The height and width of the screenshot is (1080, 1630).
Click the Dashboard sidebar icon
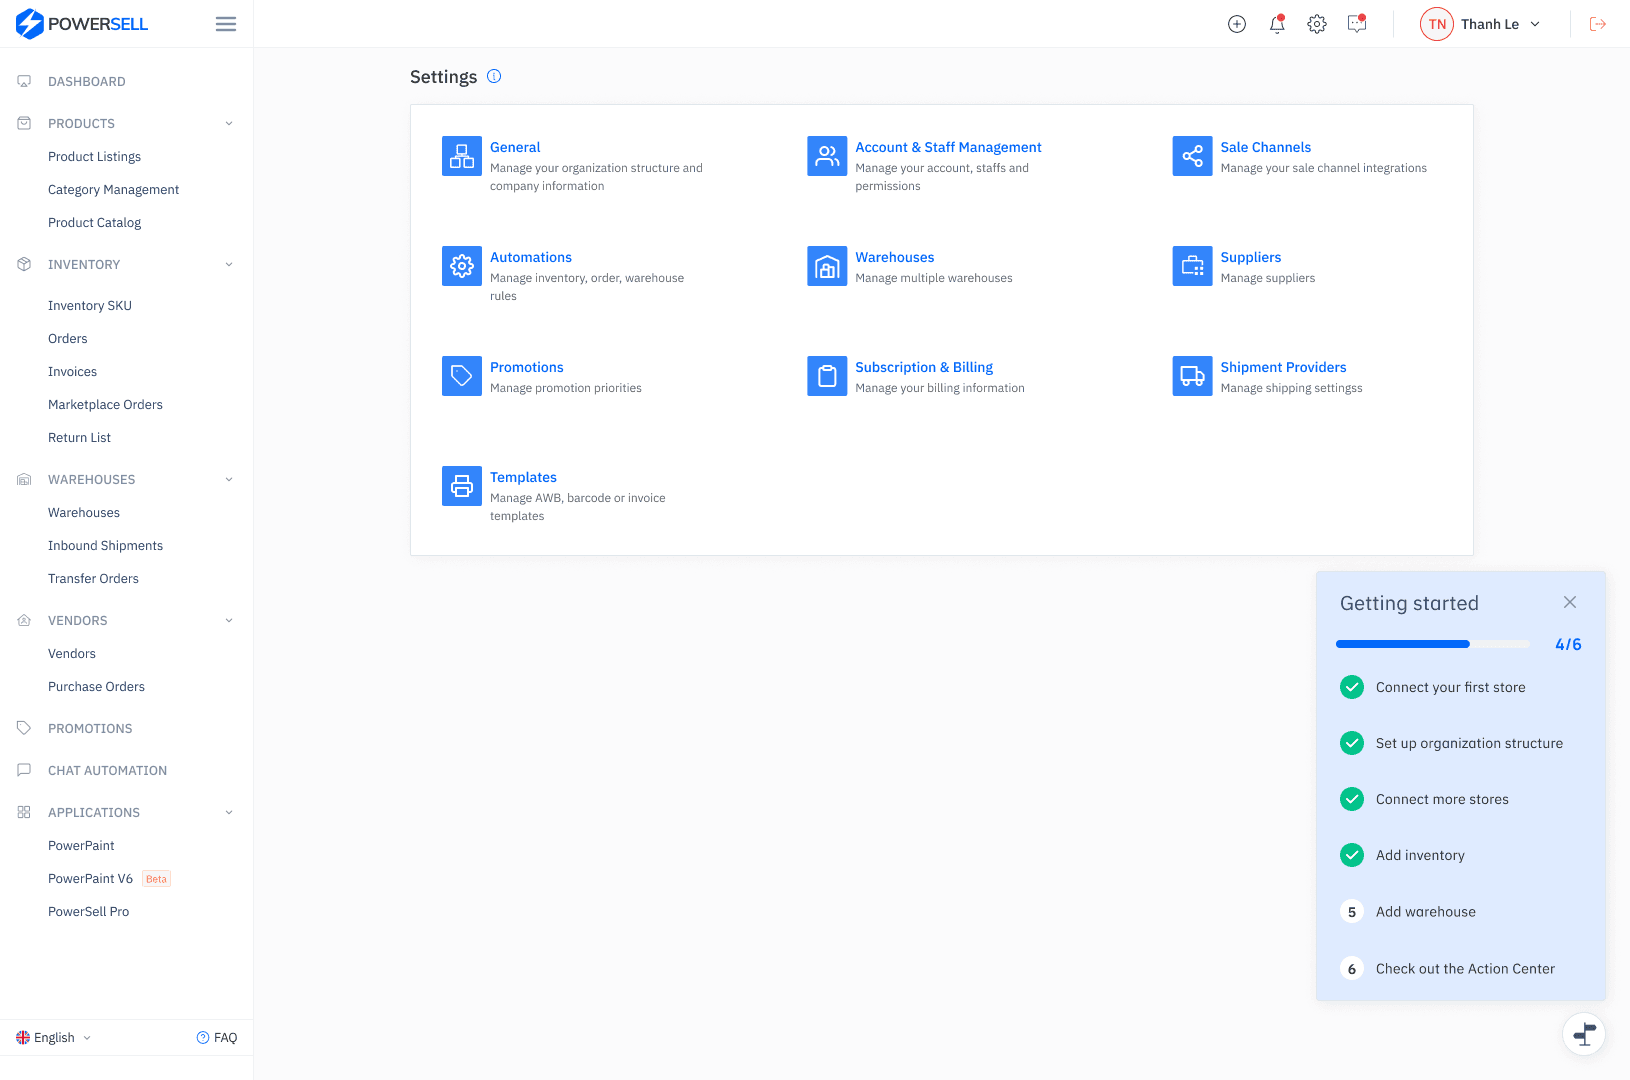24,81
